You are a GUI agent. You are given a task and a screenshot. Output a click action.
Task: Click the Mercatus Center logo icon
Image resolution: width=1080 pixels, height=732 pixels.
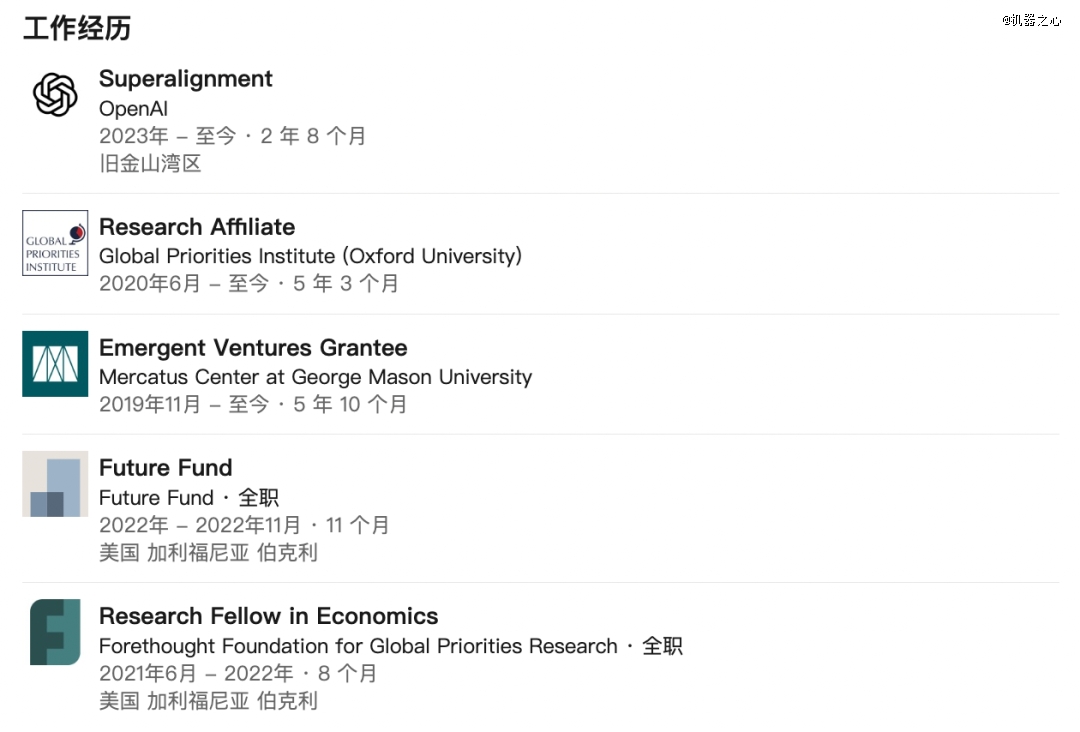tap(55, 364)
